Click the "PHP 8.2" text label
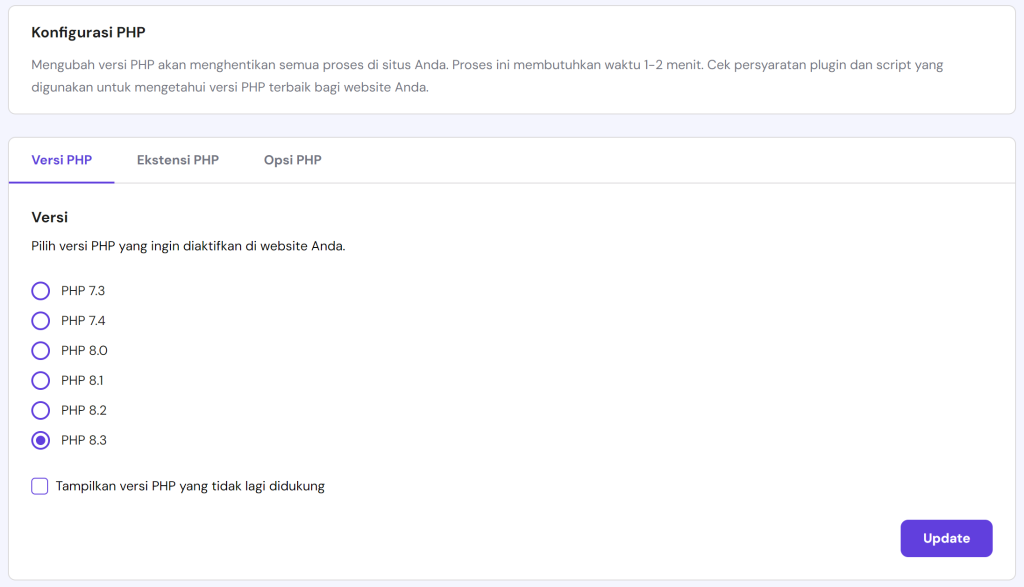The height and width of the screenshot is (587, 1024). (x=84, y=410)
